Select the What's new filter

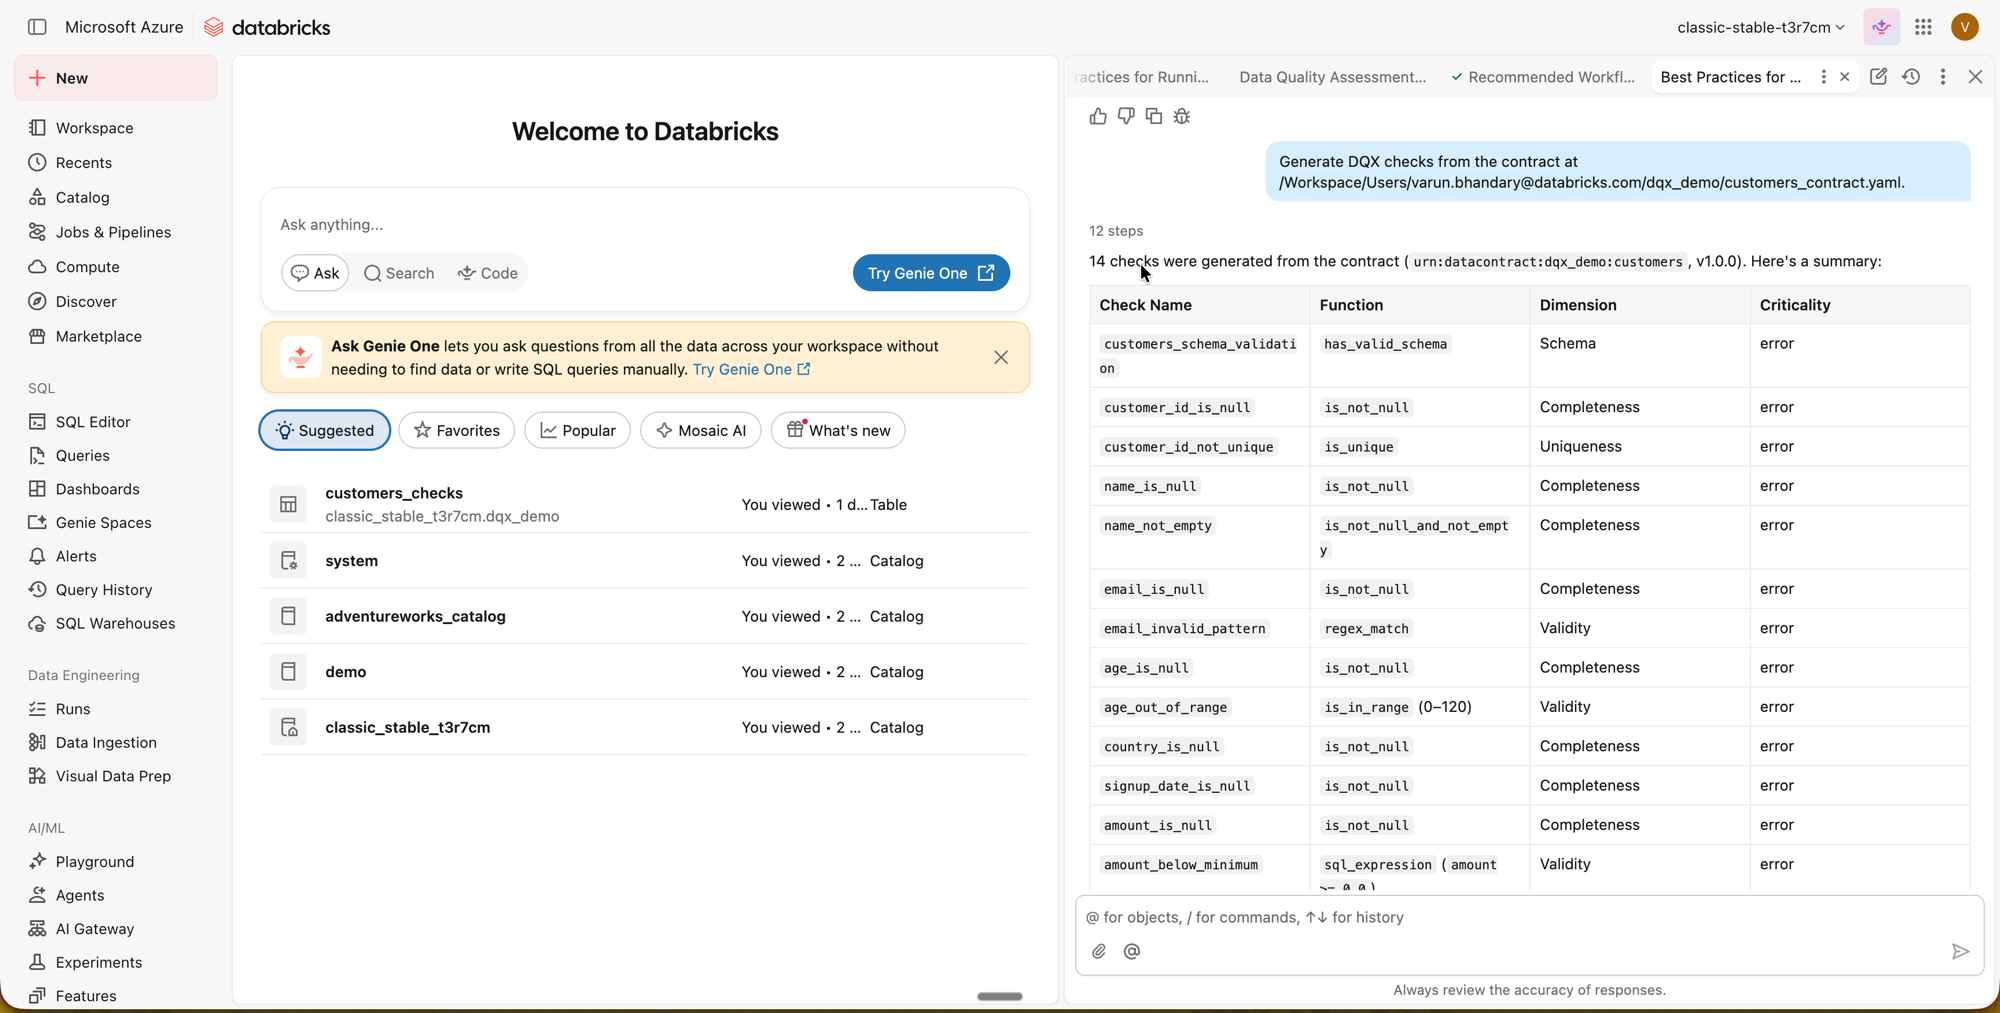838,430
